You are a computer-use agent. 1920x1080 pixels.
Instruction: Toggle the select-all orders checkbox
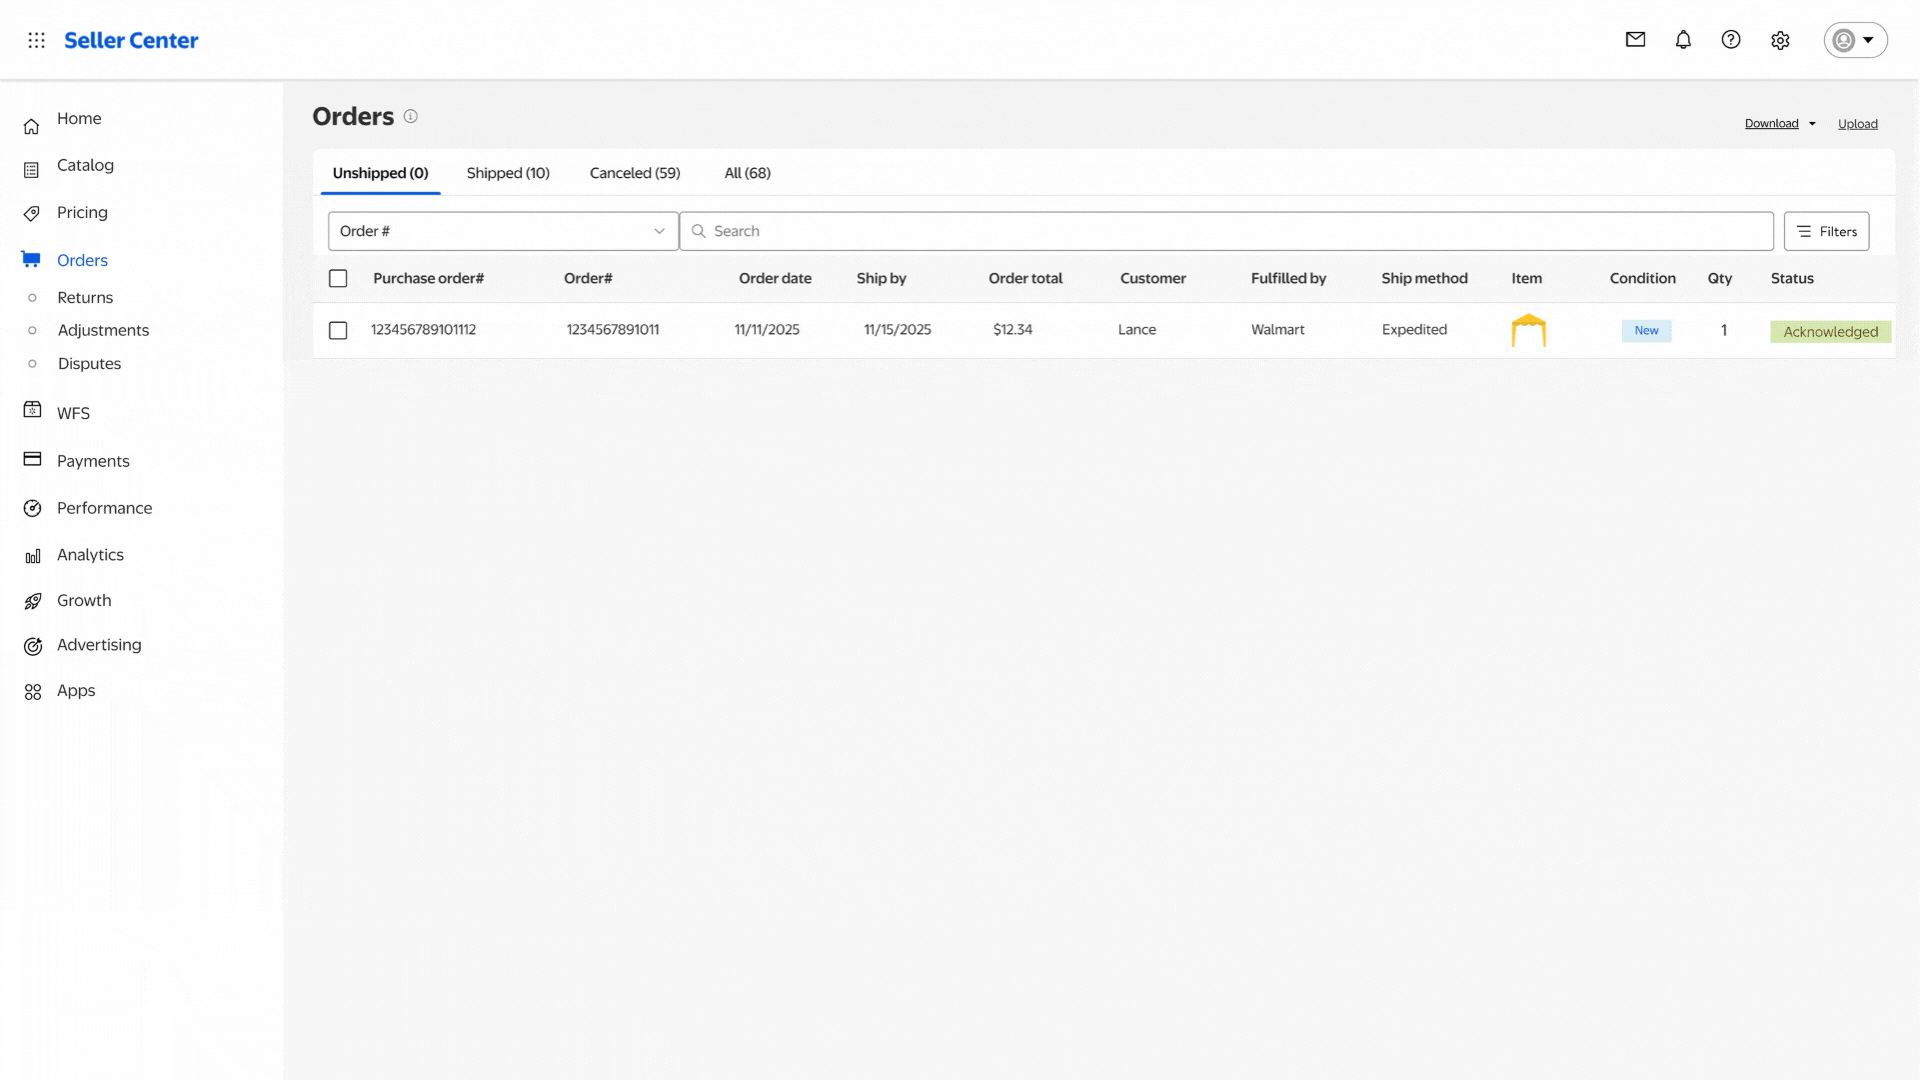tap(338, 279)
